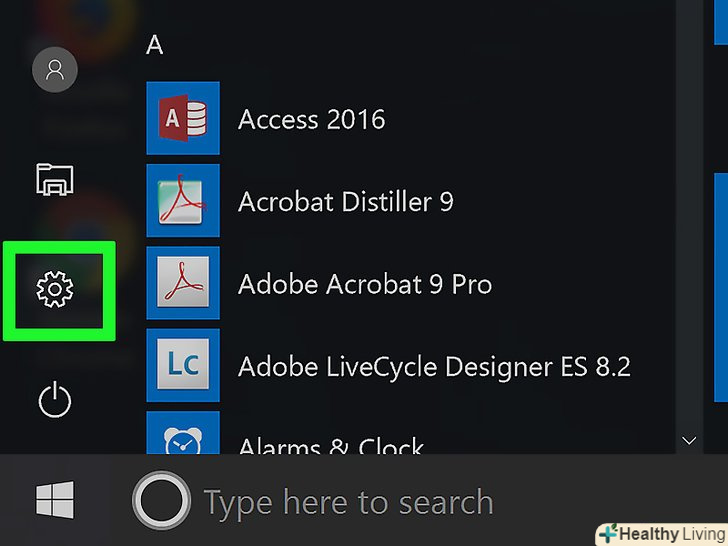Launch Access 2016 via its text label

pyautogui.click(x=311, y=120)
